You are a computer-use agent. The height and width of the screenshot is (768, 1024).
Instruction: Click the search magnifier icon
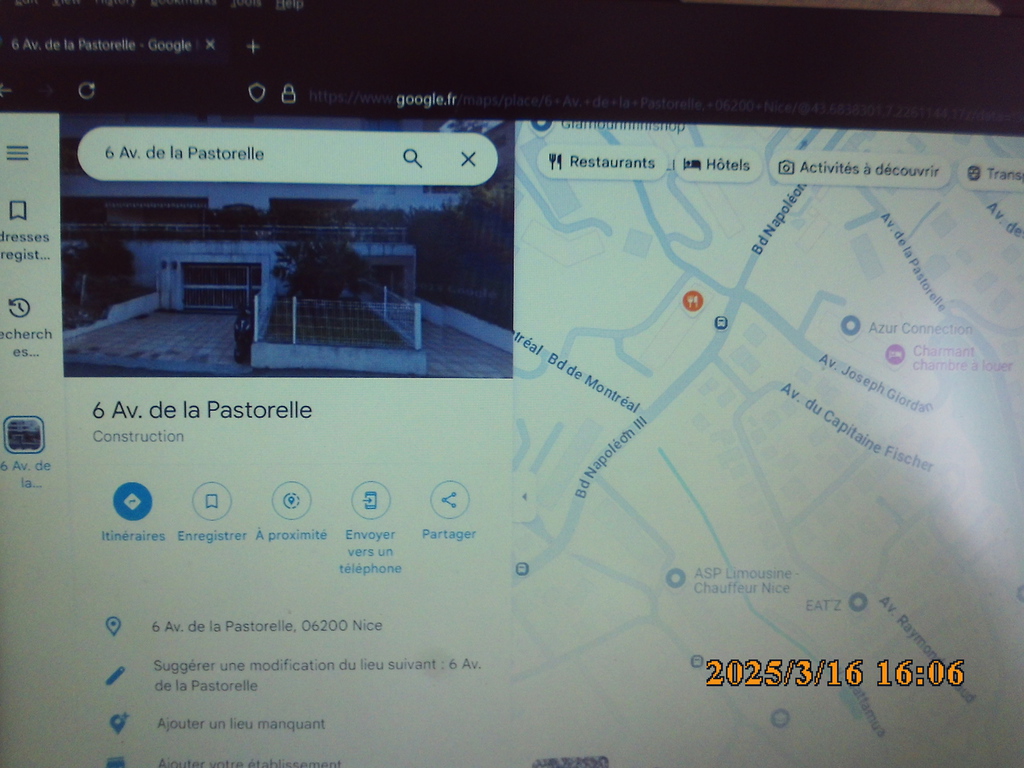click(x=412, y=158)
